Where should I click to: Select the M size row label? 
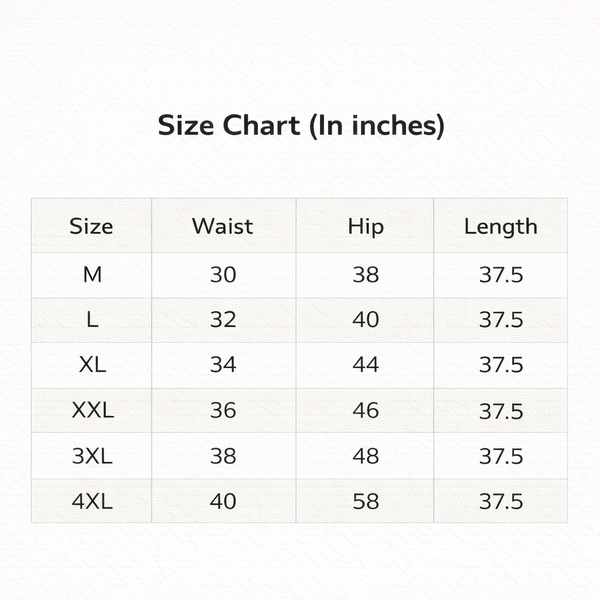pyautogui.click(x=91, y=275)
